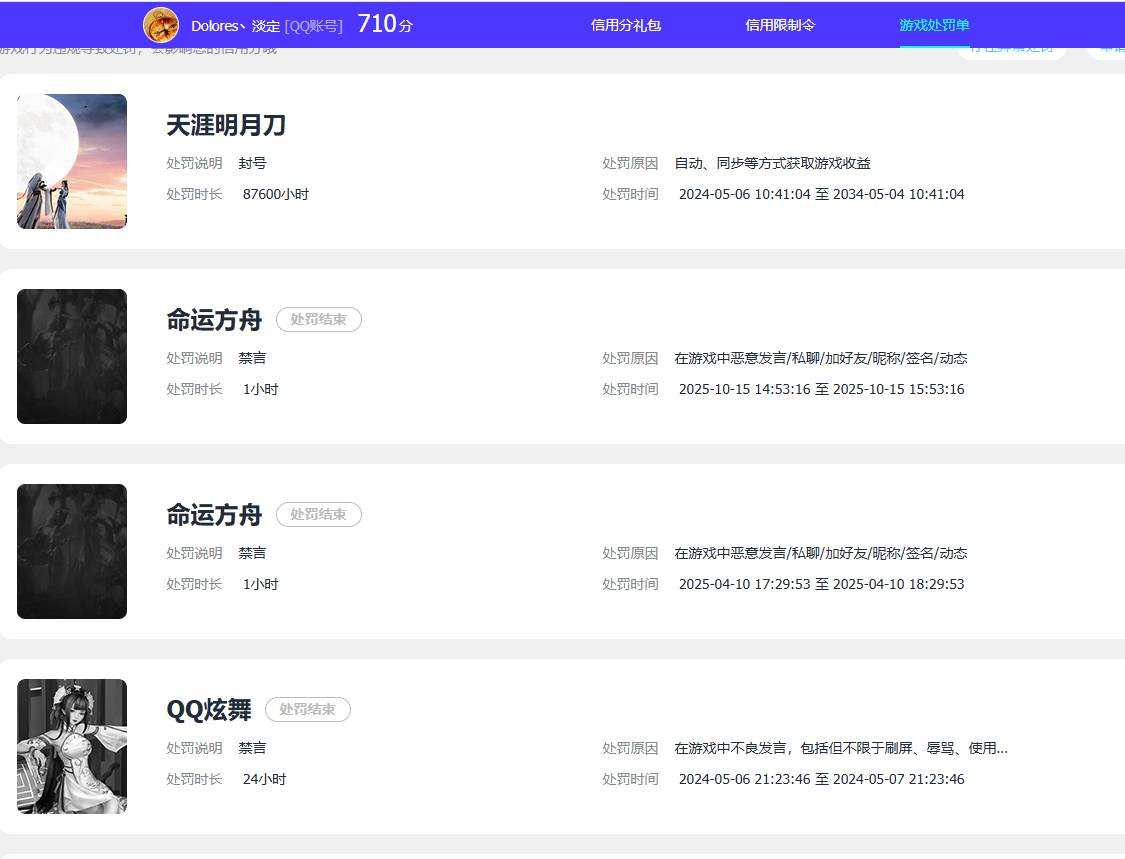
Task: Click reason 自动、同步等方式获取游戏收益
Action: [772, 164]
